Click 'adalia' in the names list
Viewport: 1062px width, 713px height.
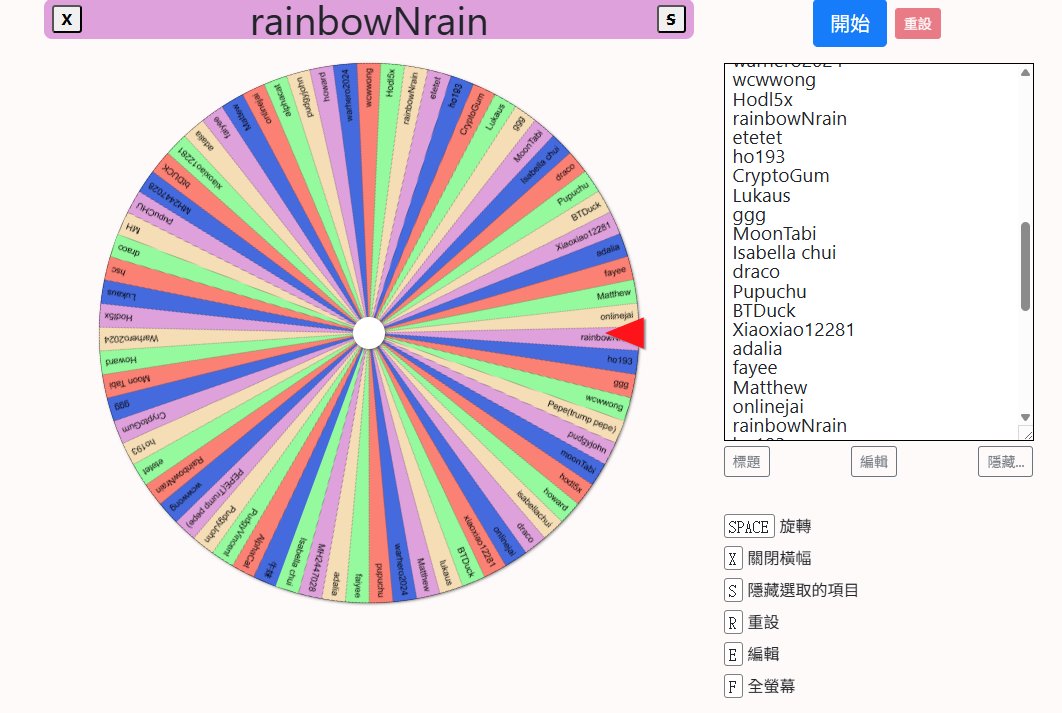(x=757, y=349)
